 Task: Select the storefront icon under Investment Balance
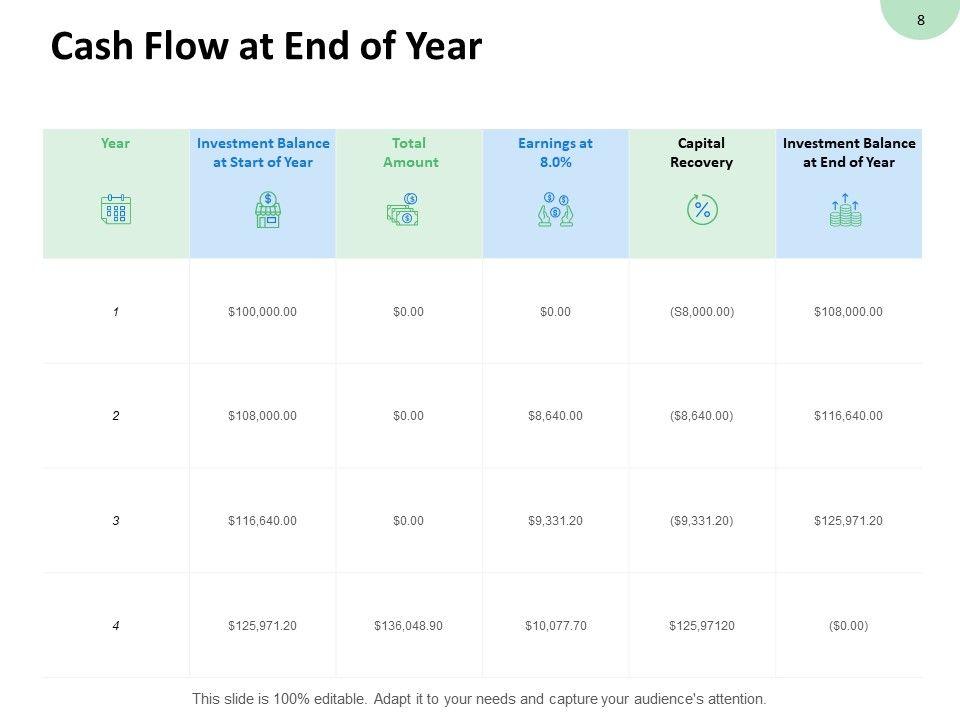268,210
